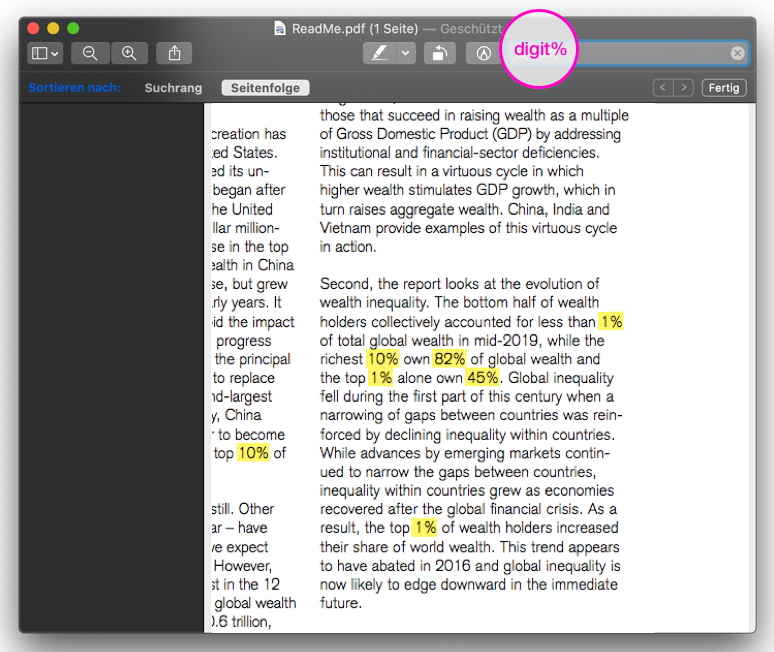The image size is (774, 652).
Task: Click highlighted 10% after 'richest'
Action: (x=383, y=359)
